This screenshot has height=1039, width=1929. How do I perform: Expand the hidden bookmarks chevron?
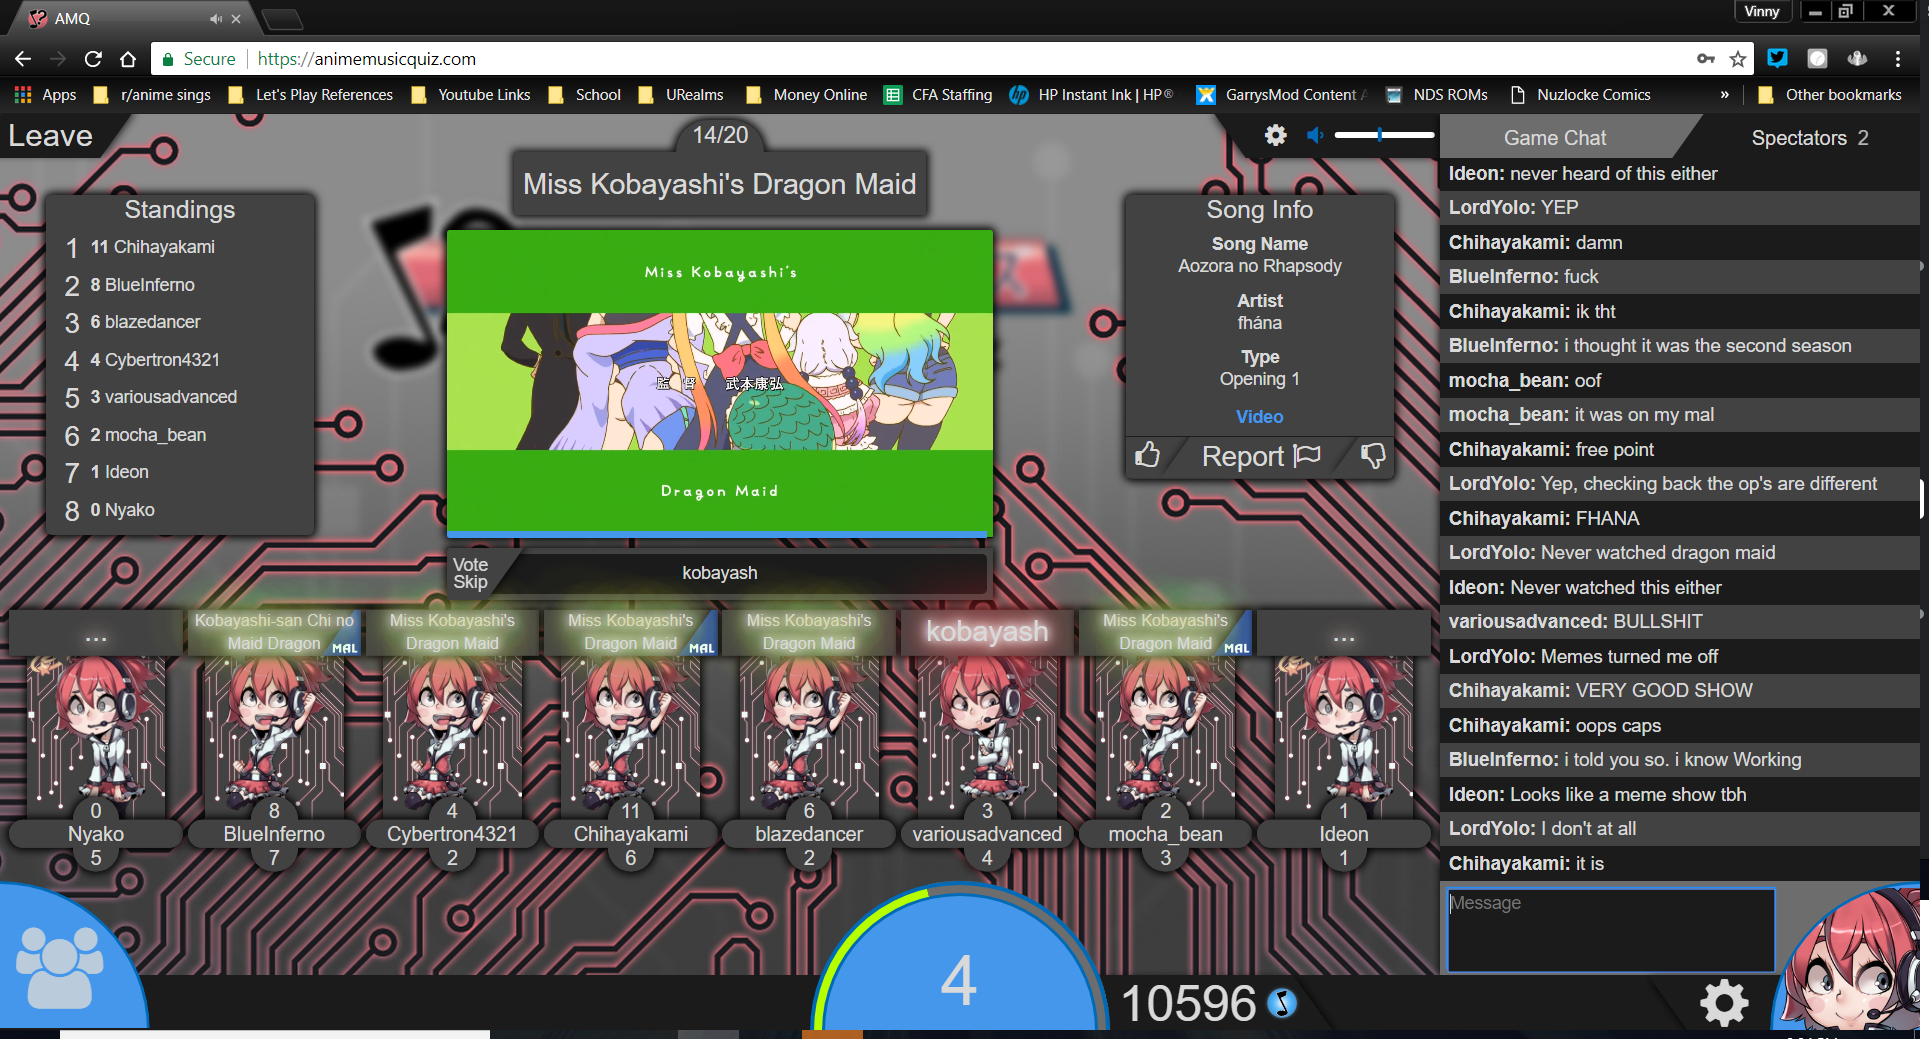coord(1724,95)
